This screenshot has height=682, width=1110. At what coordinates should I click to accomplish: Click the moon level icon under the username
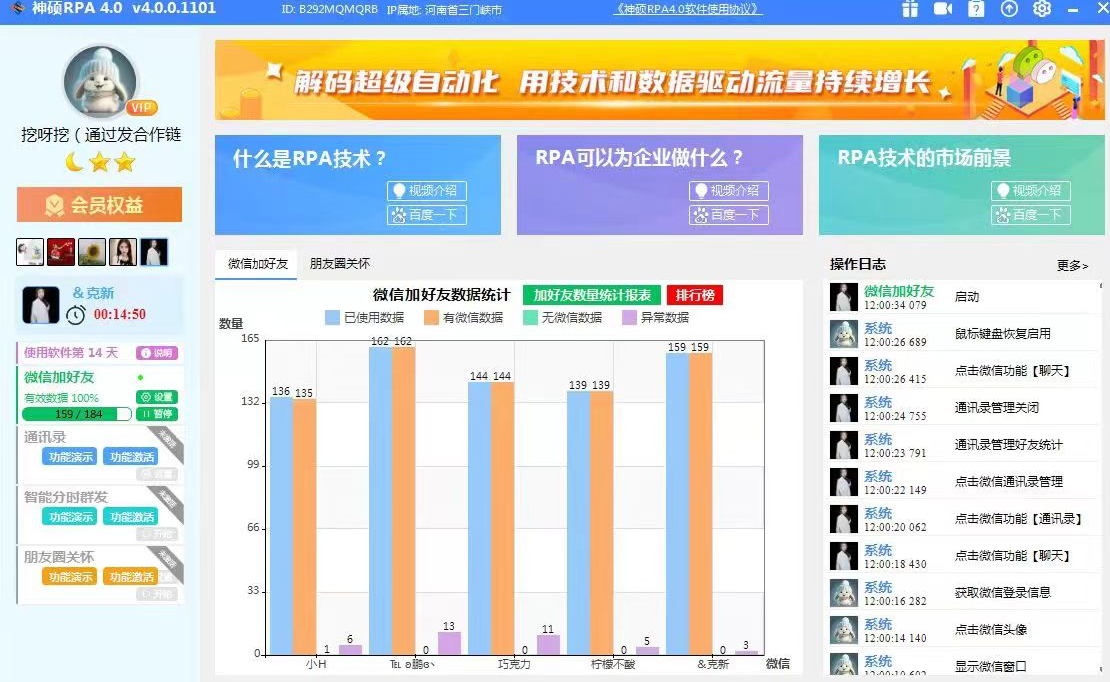(x=74, y=162)
